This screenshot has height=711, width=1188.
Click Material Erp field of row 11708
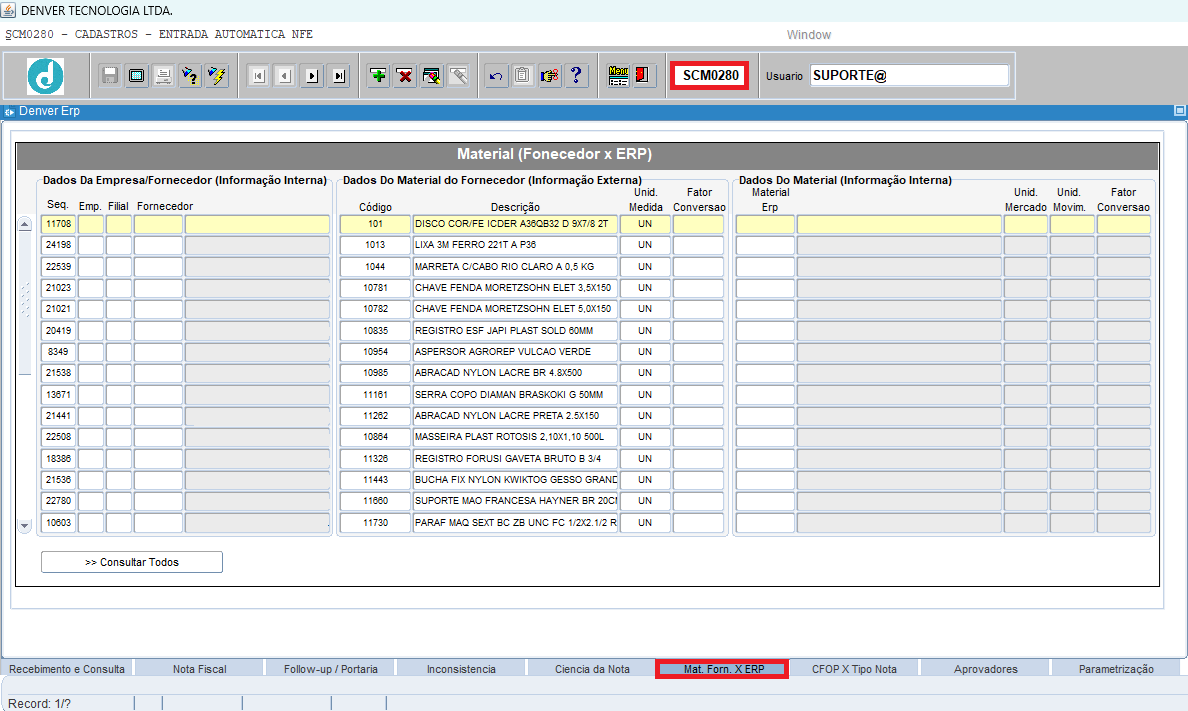765,224
